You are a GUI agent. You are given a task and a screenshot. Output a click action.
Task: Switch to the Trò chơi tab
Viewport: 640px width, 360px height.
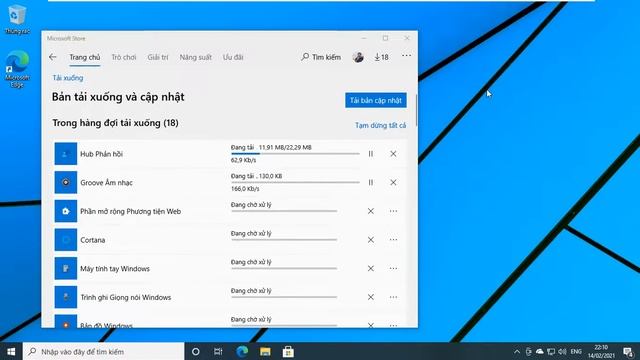click(x=124, y=57)
